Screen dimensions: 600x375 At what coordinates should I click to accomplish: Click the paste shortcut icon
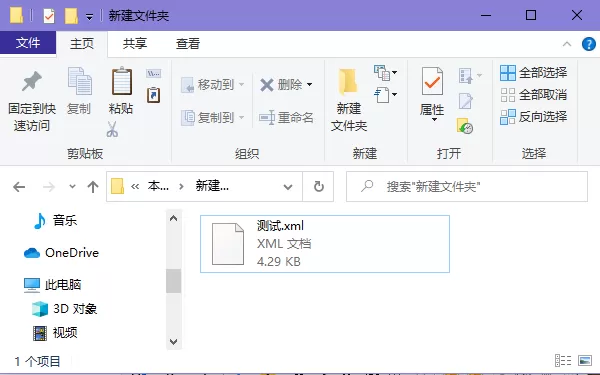153,95
